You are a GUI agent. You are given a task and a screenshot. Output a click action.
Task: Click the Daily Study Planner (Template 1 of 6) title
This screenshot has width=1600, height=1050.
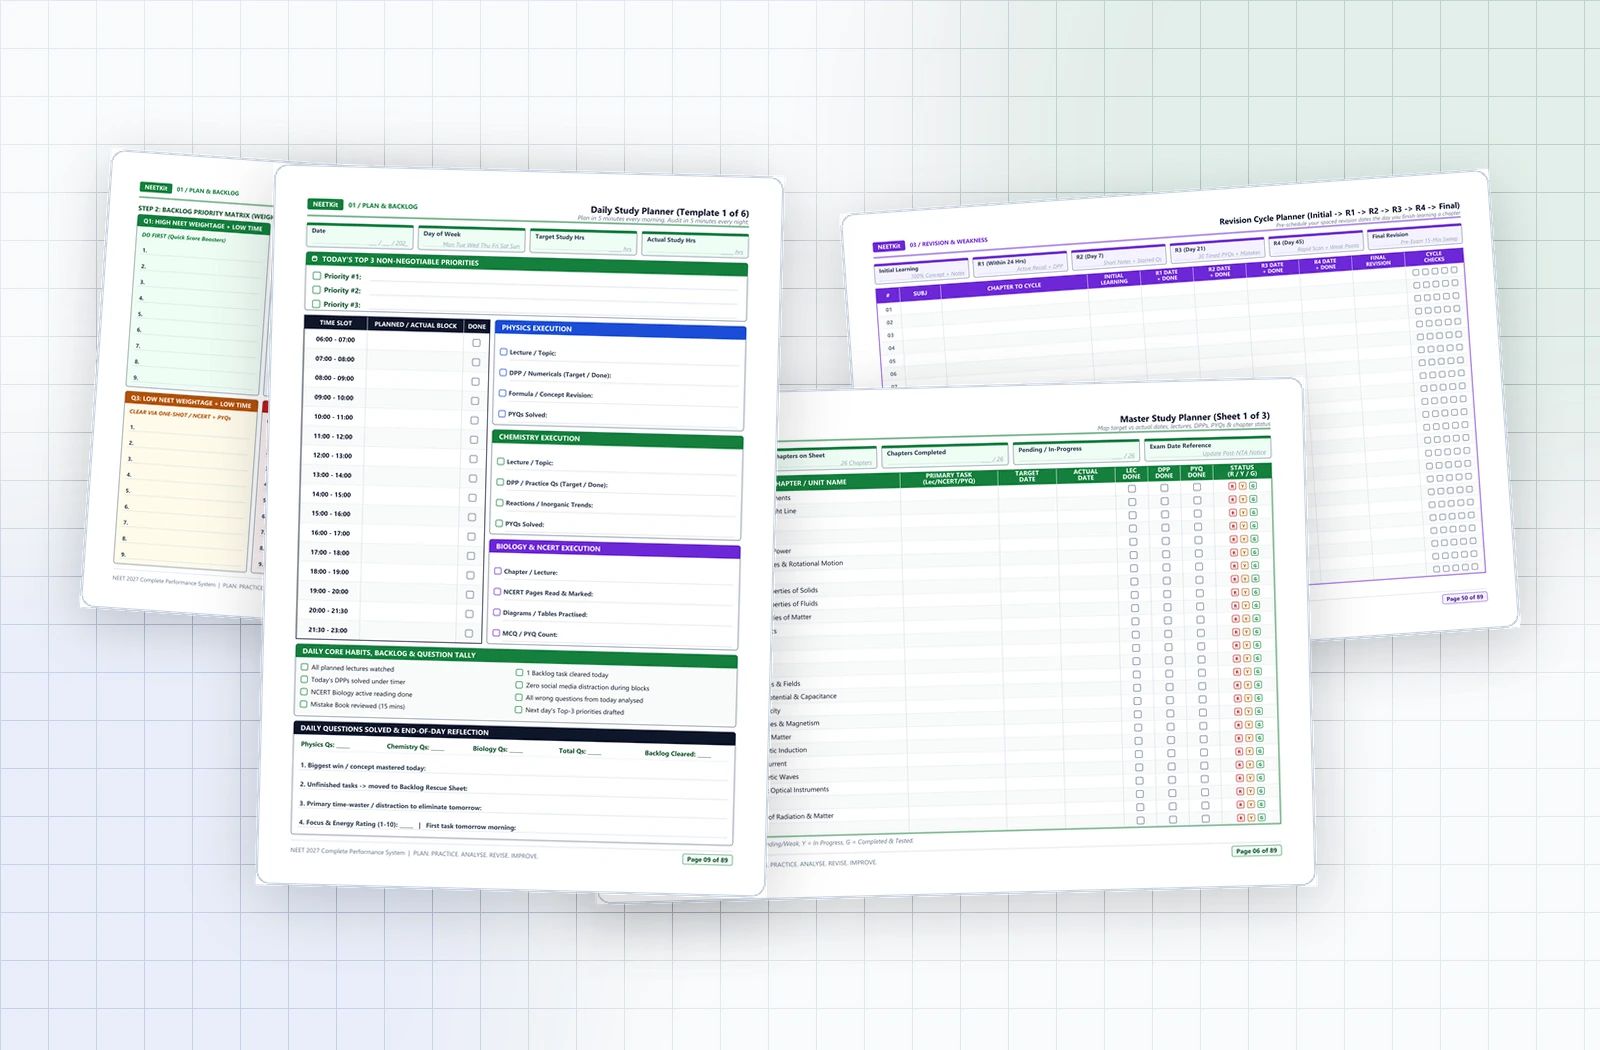[669, 212]
